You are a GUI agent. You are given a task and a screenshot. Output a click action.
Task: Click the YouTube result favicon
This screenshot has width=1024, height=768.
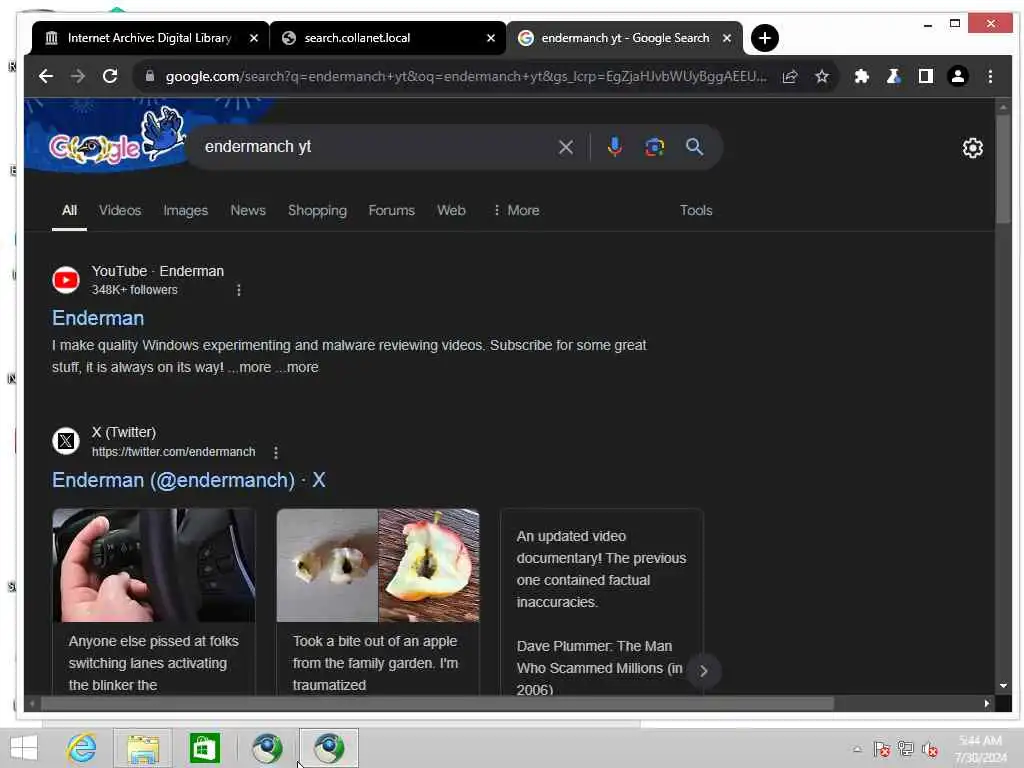pos(66,280)
